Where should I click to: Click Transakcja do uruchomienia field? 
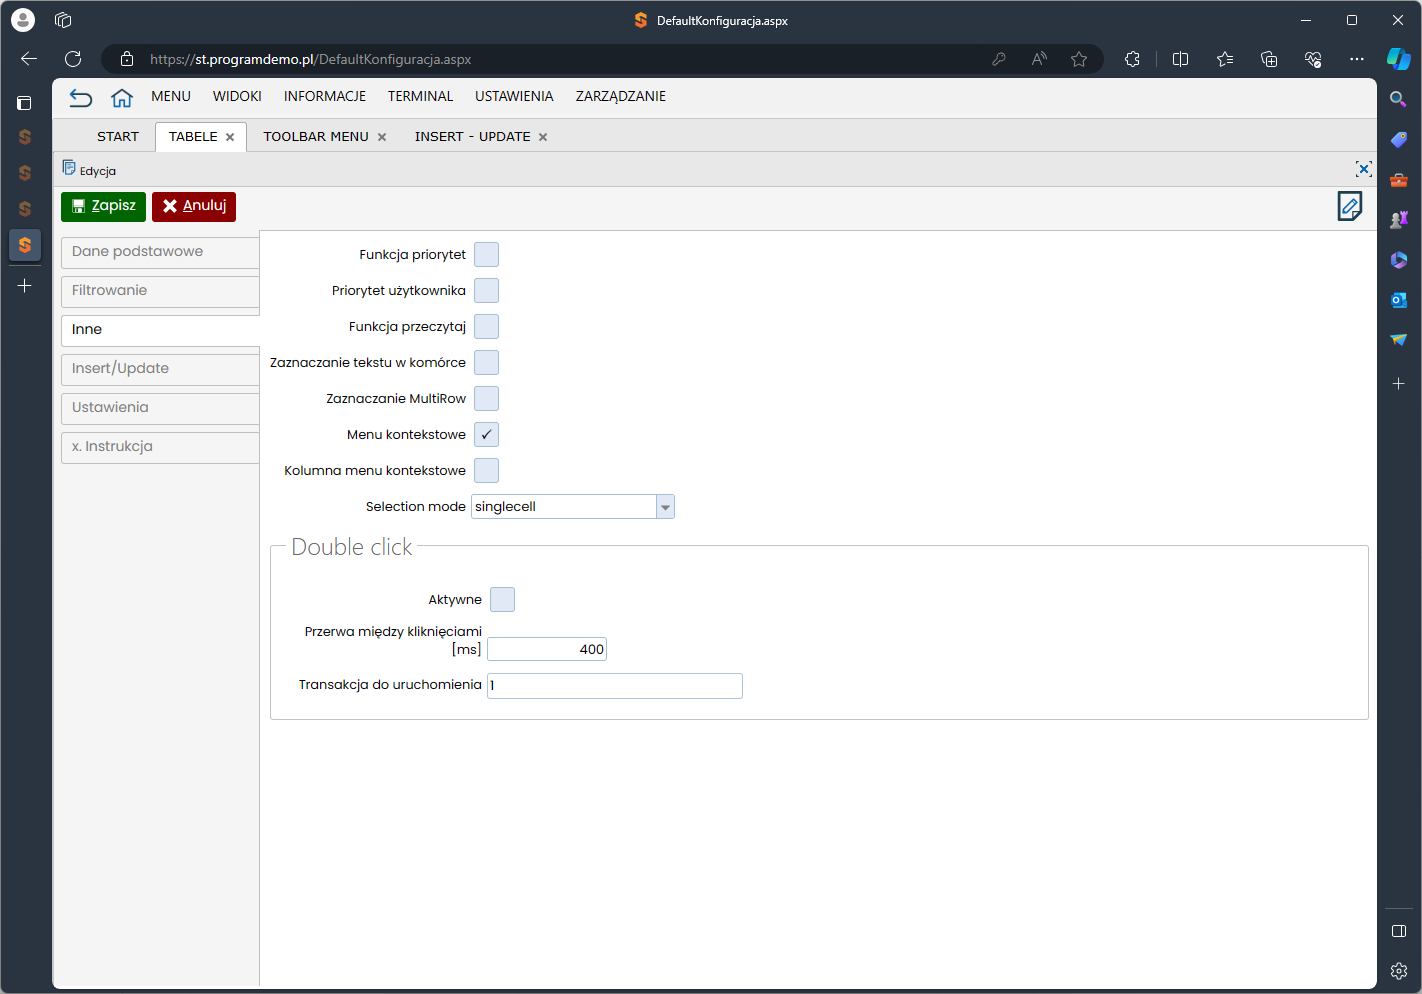[615, 686]
